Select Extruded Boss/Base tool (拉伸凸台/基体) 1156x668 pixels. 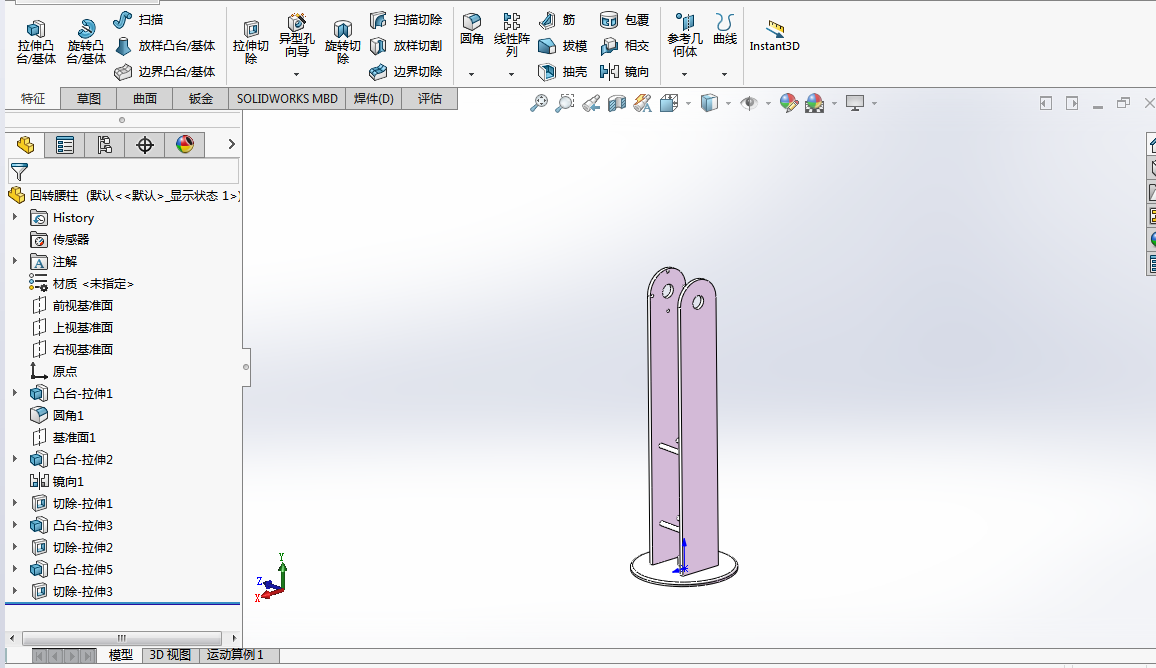pos(36,42)
